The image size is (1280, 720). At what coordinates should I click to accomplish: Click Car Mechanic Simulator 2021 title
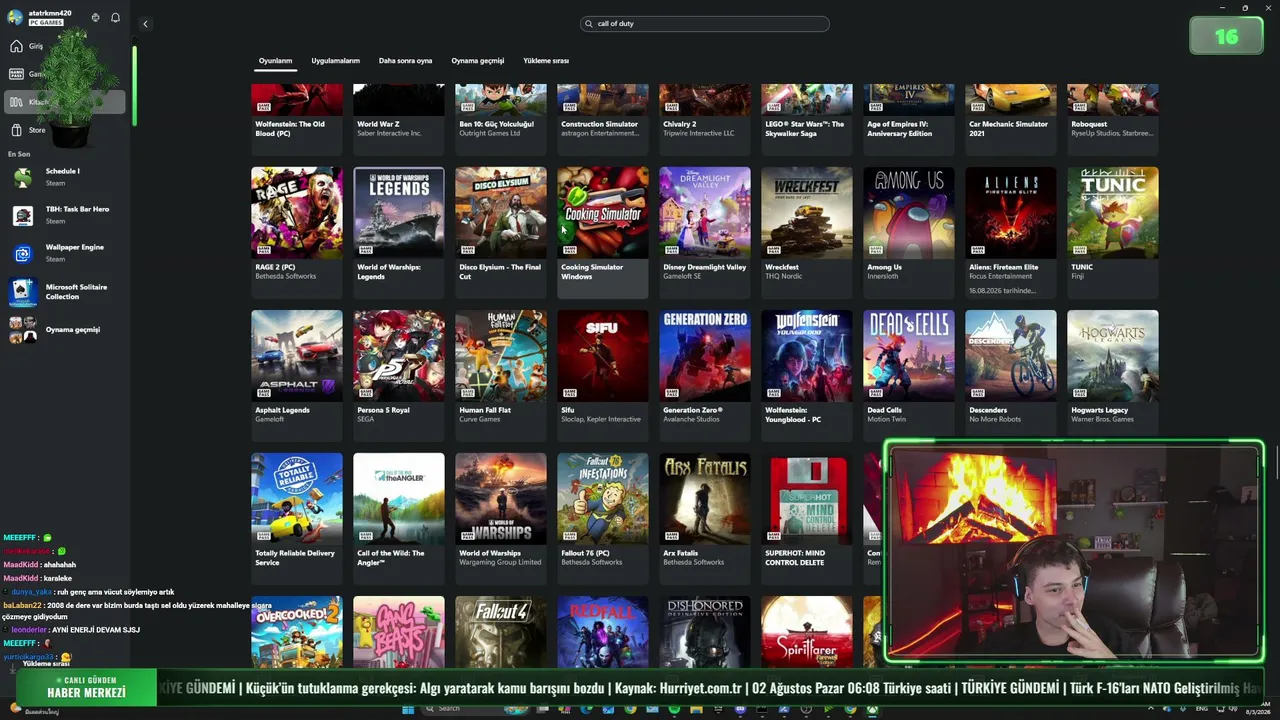pos(1009,129)
